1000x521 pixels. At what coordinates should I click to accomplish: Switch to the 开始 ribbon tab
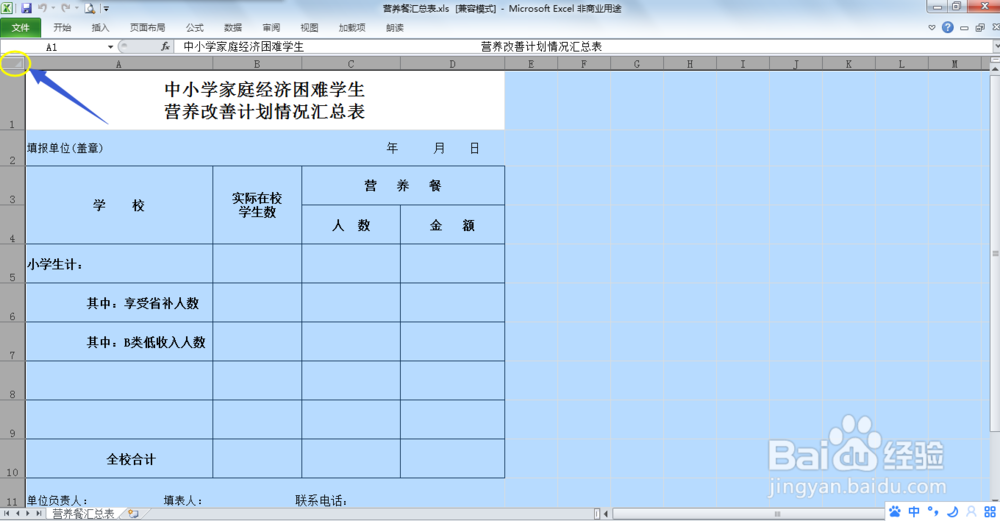coord(62,27)
